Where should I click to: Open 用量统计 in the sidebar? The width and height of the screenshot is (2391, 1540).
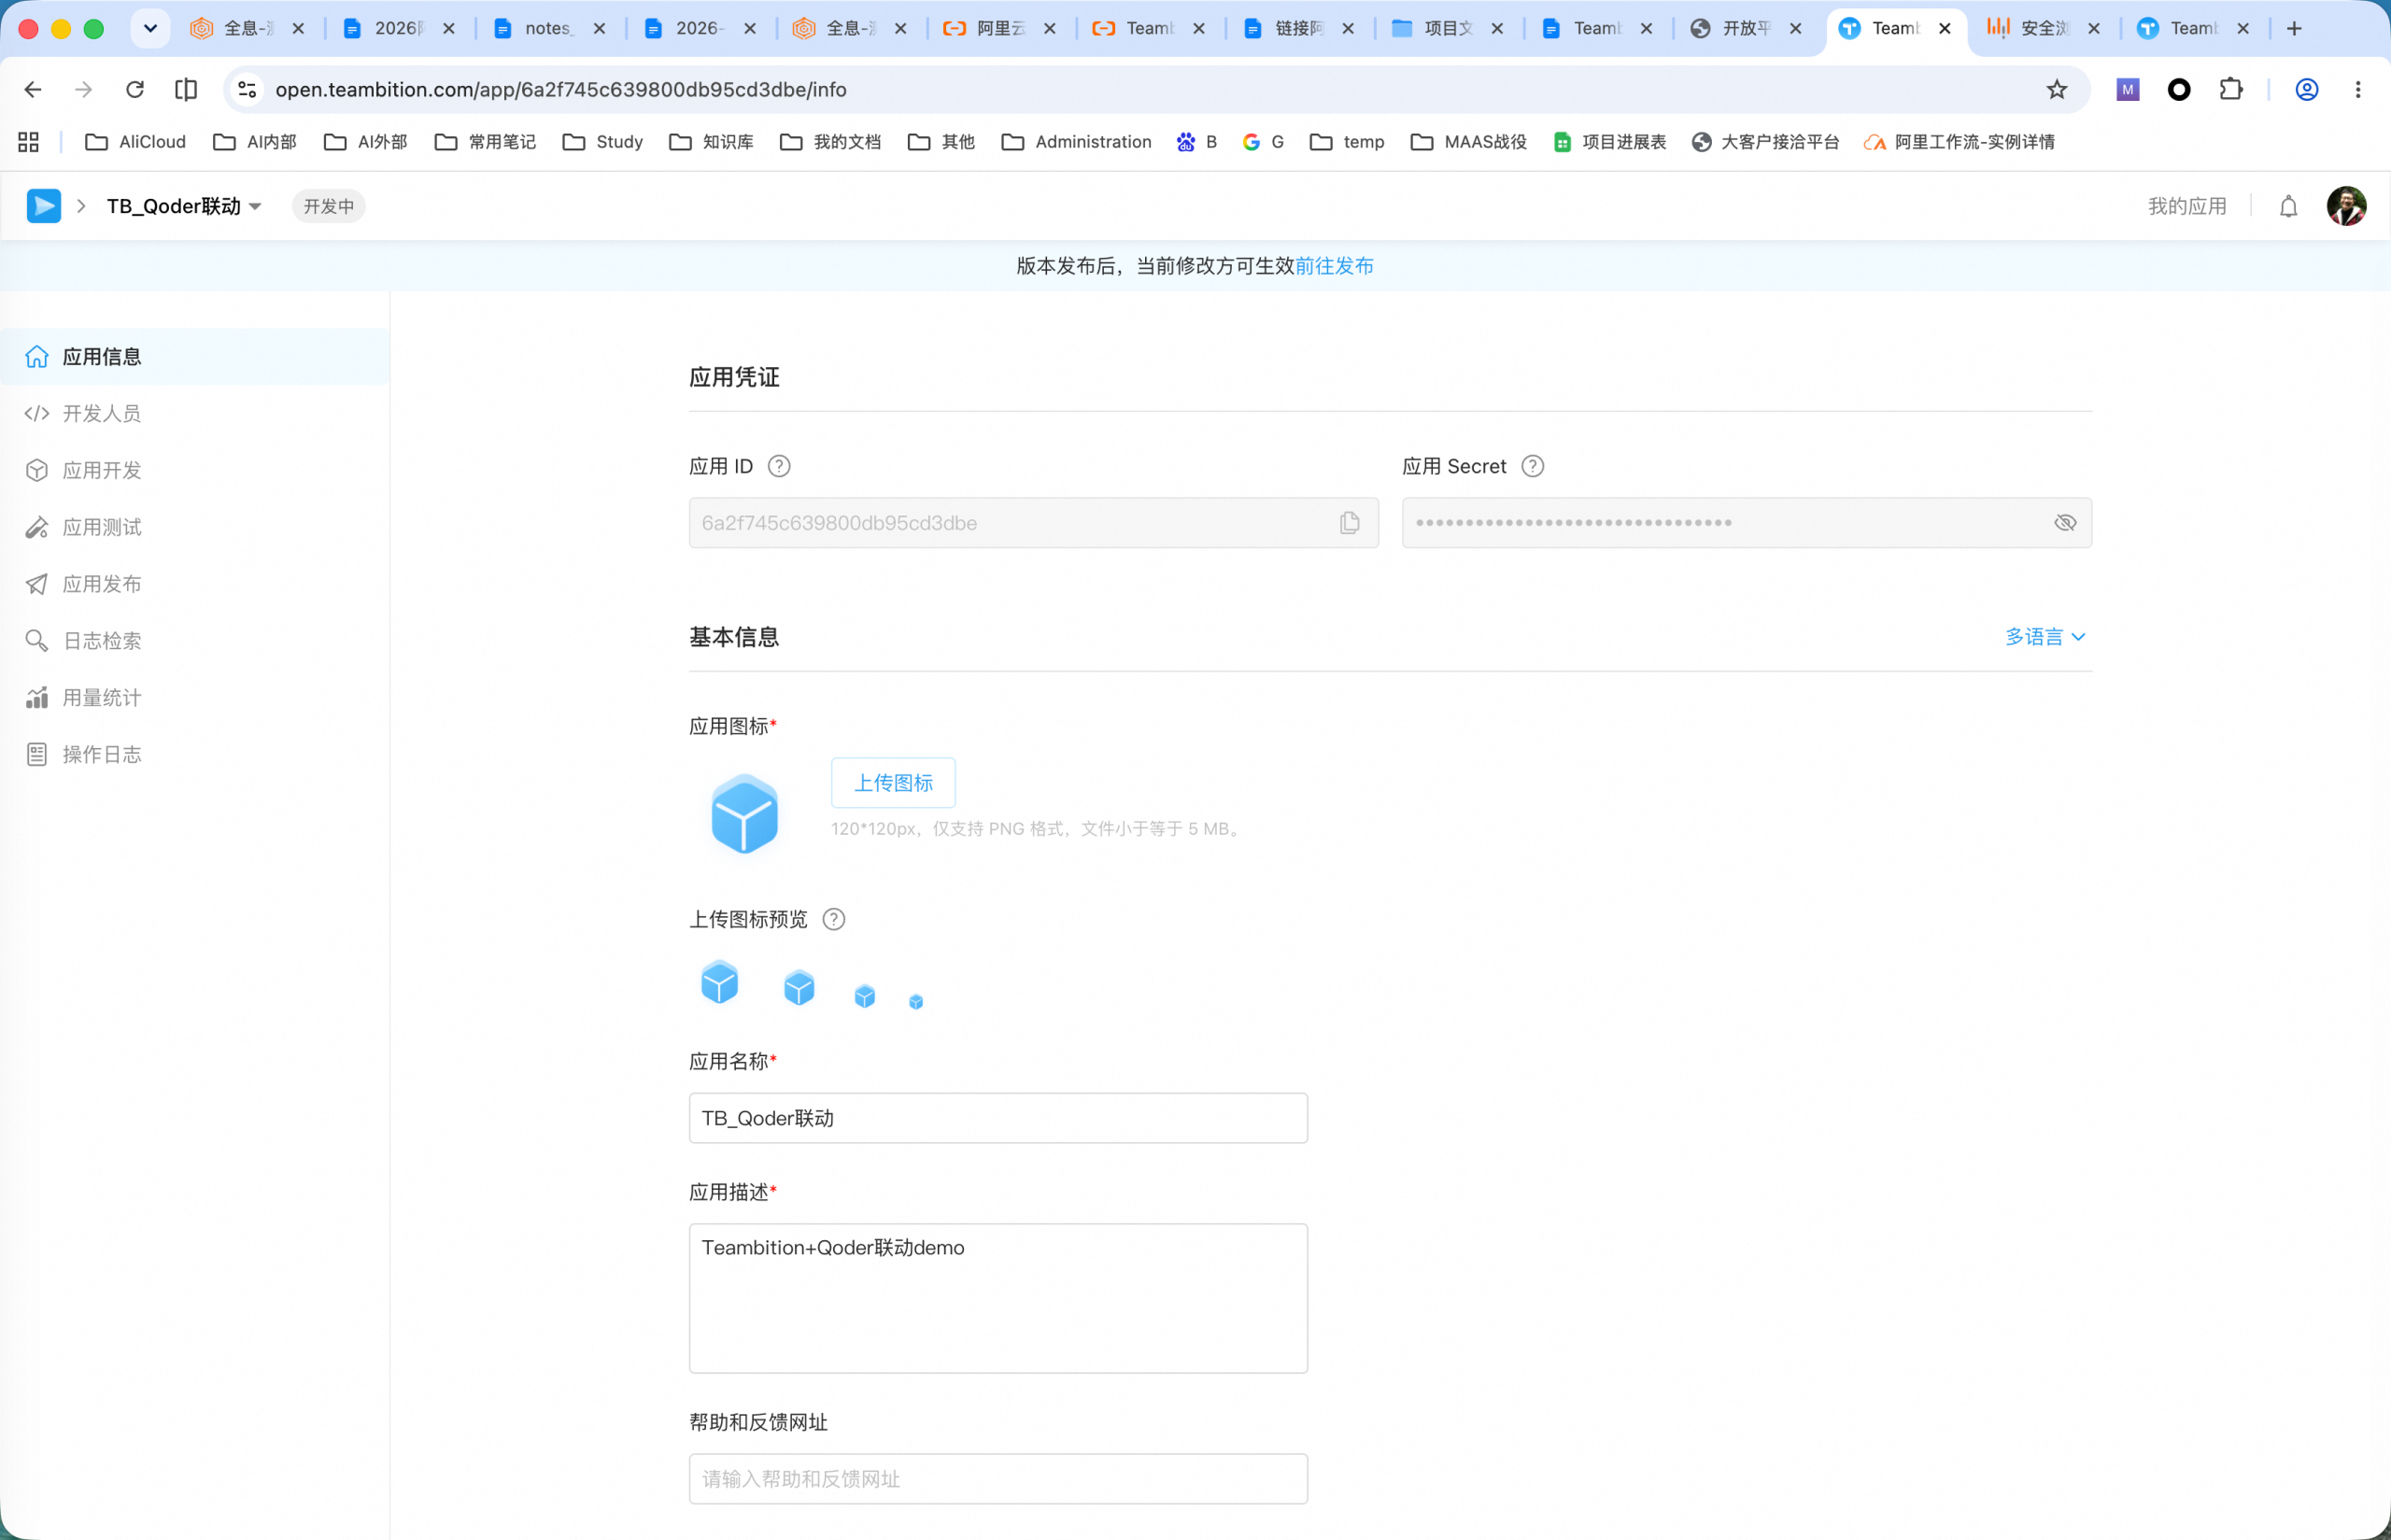pos(195,698)
